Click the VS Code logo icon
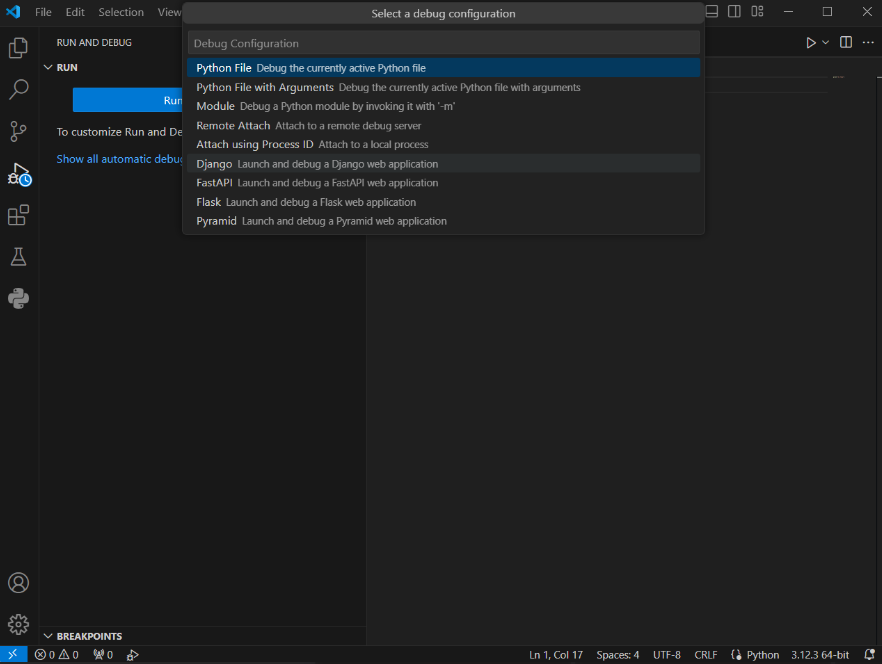 (13, 11)
